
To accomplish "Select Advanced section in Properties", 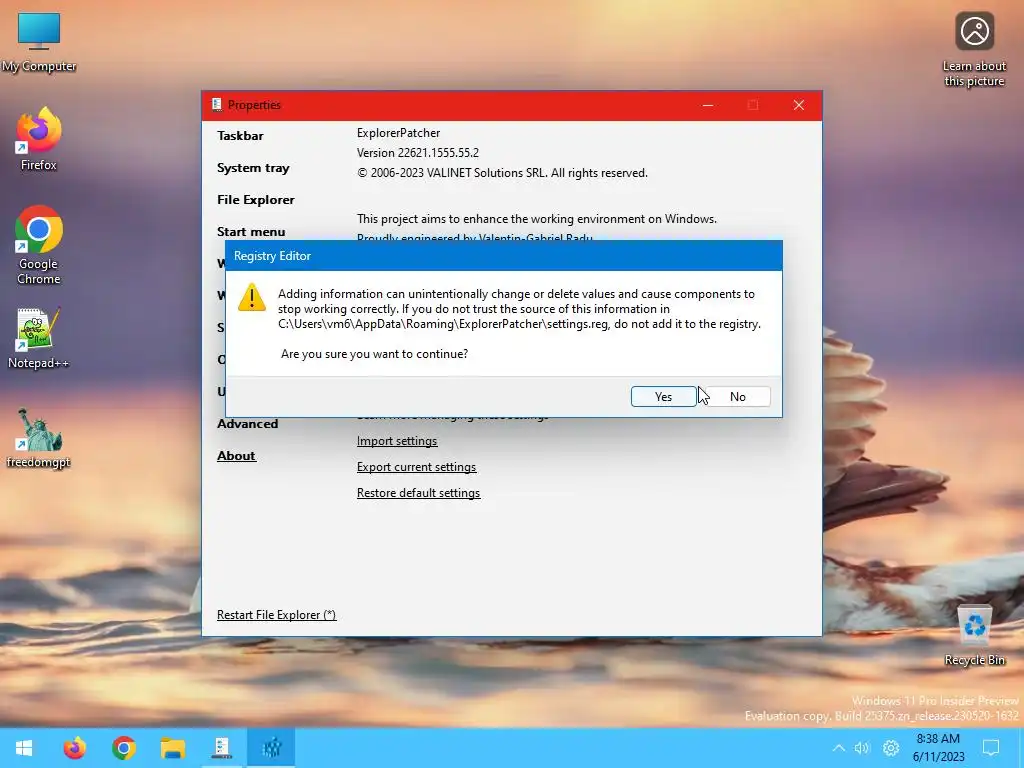I will [x=248, y=424].
